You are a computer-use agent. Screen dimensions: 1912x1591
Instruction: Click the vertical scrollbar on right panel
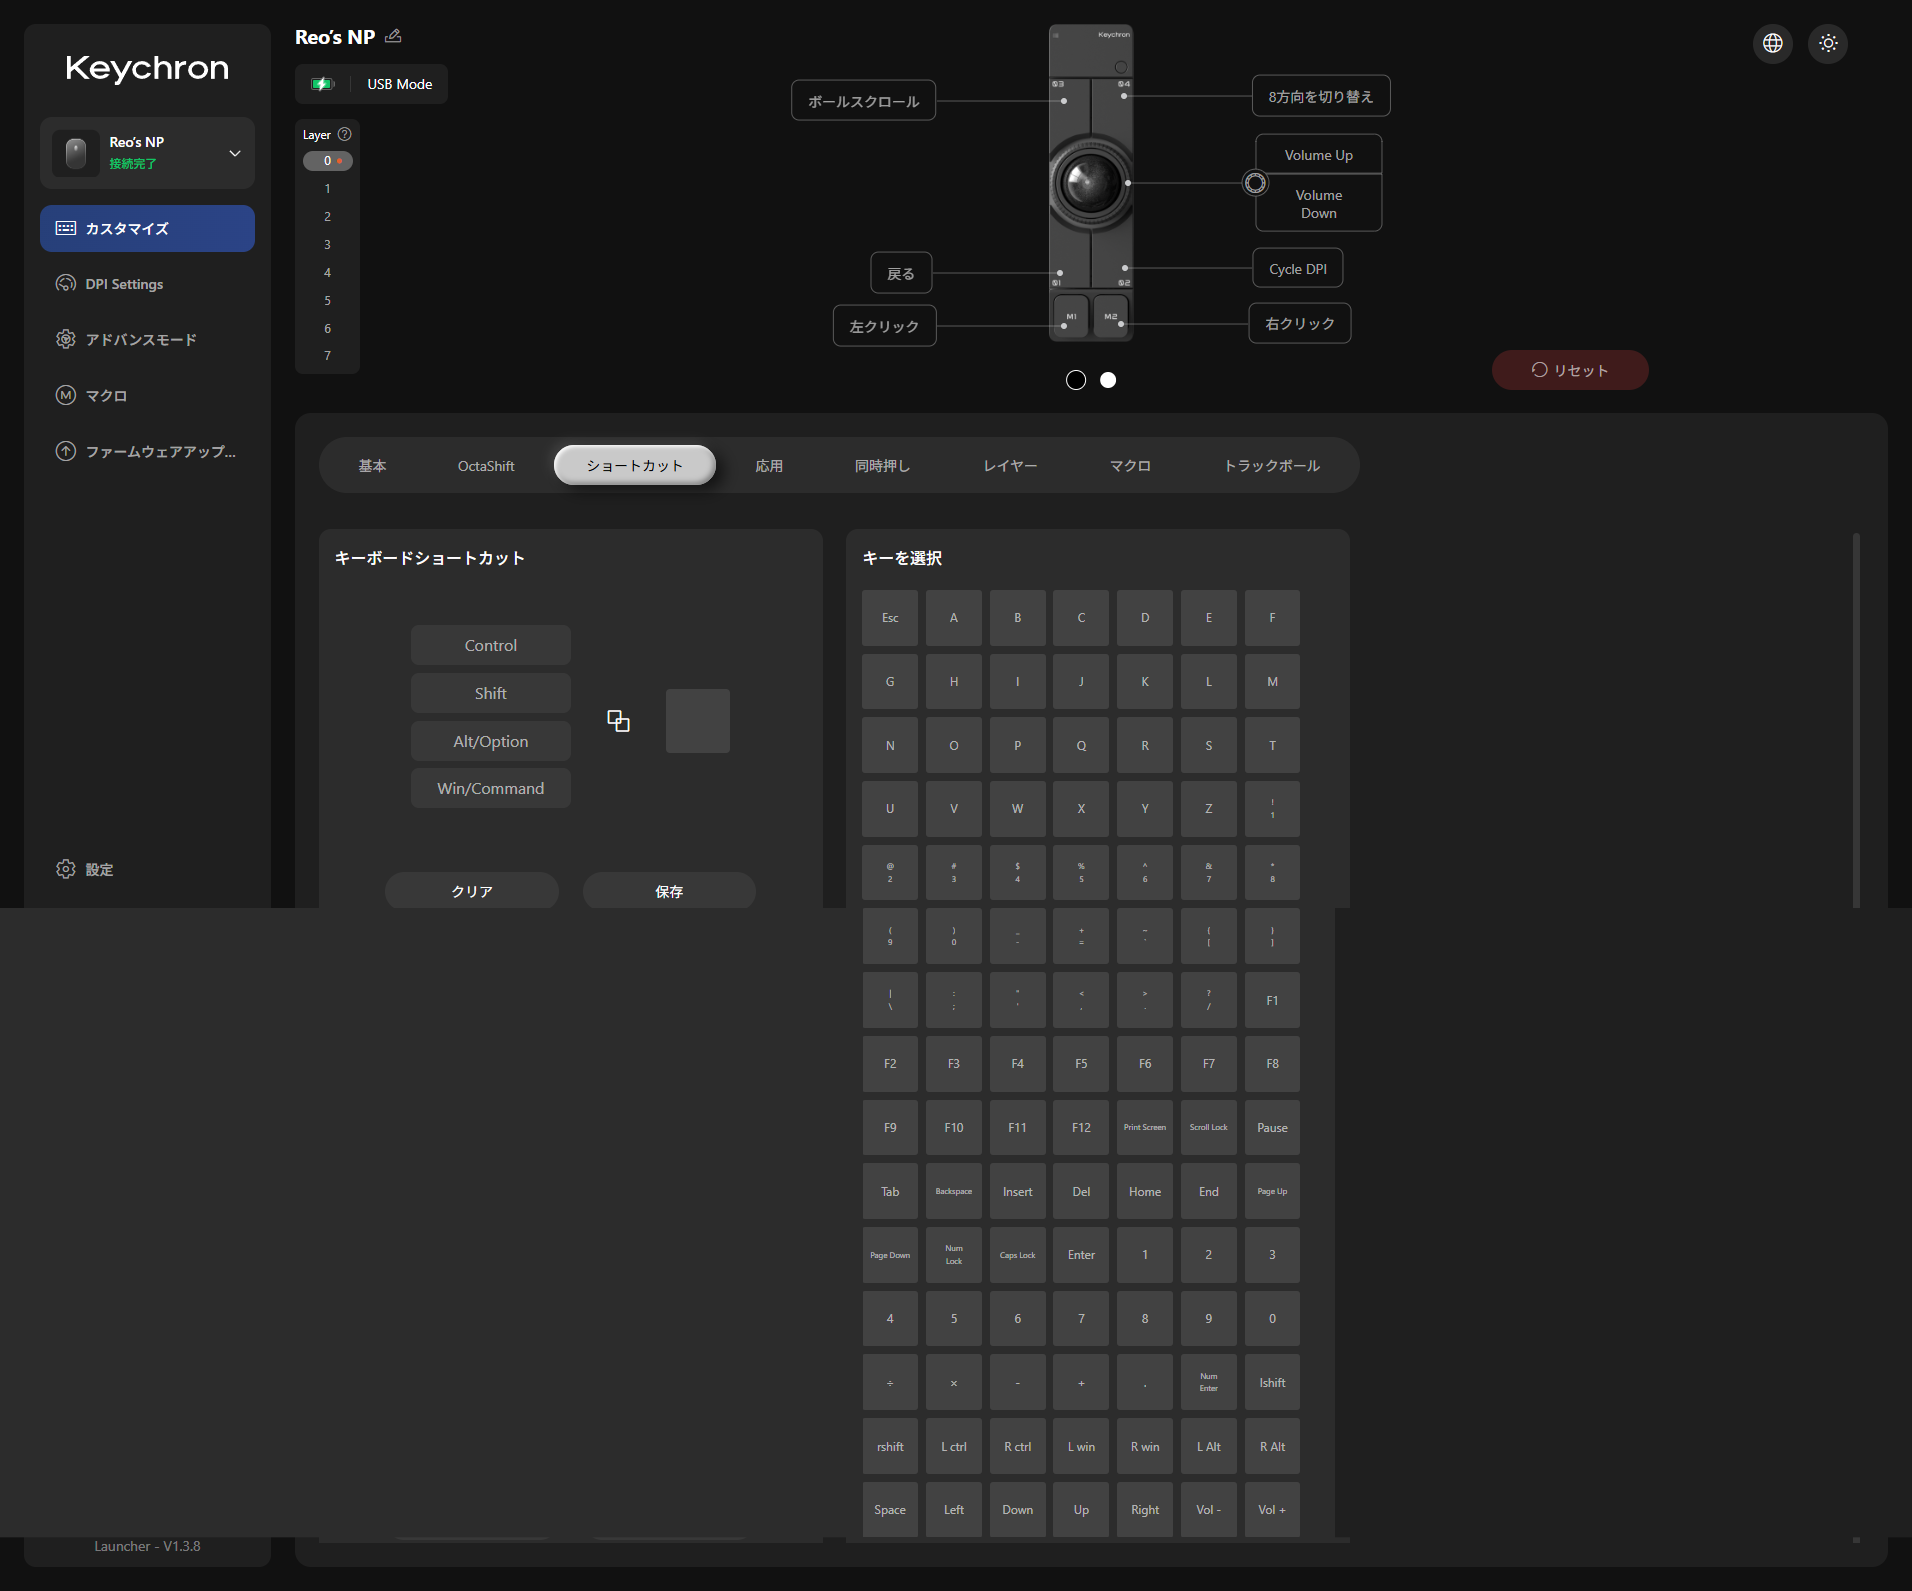(x=1856, y=720)
